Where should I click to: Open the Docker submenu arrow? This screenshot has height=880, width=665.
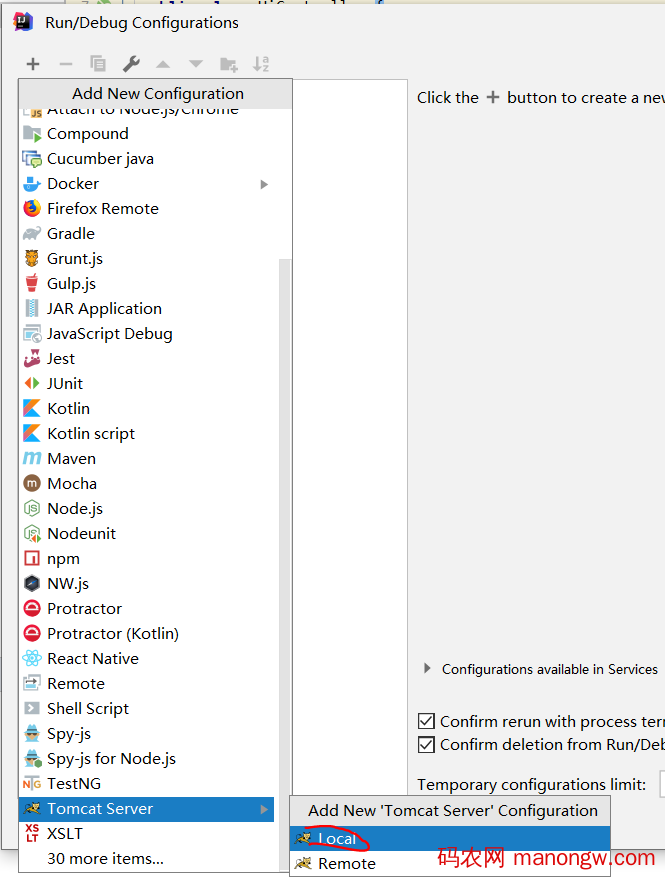264,184
